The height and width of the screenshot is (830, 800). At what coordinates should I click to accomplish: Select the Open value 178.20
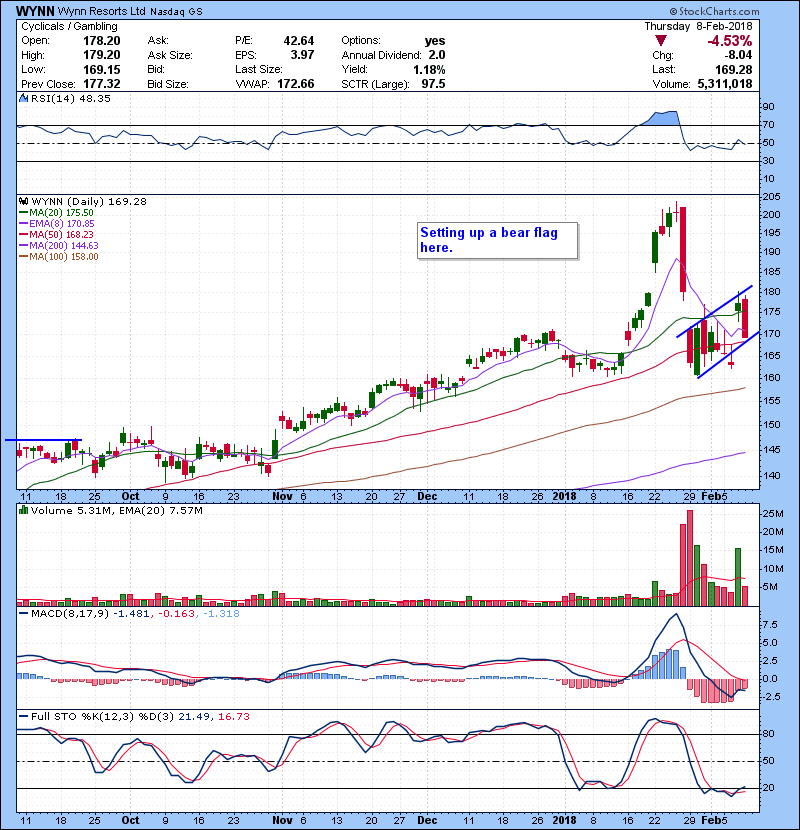[x=102, y=41]
